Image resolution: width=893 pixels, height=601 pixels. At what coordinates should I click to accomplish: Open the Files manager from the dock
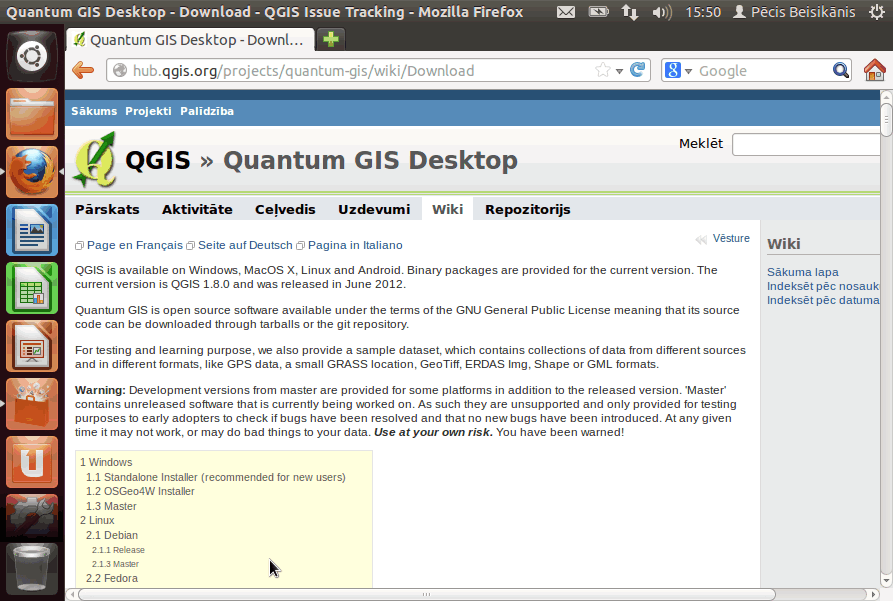(32, 114)
